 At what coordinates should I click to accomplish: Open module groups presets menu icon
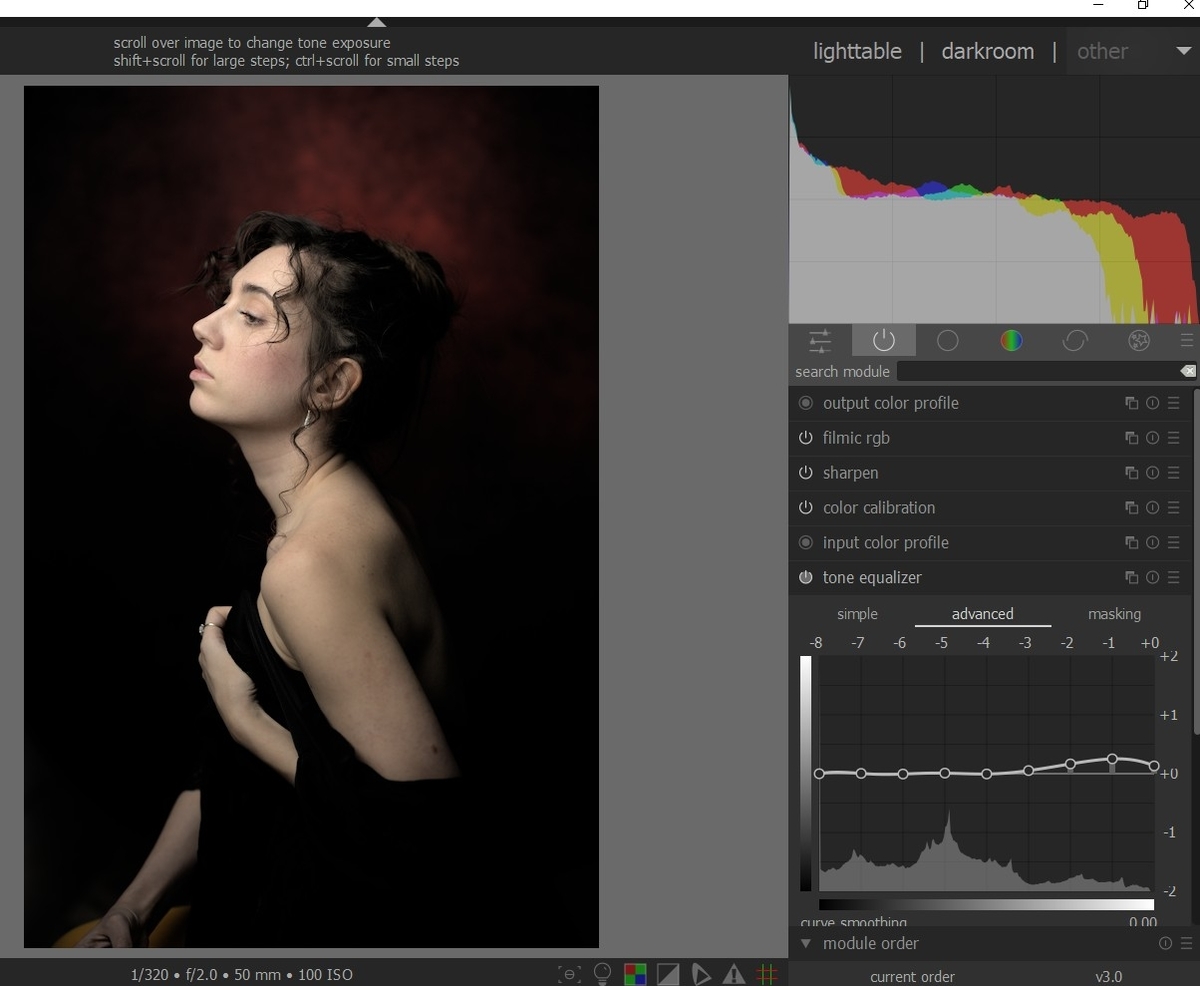[1186, 341]
